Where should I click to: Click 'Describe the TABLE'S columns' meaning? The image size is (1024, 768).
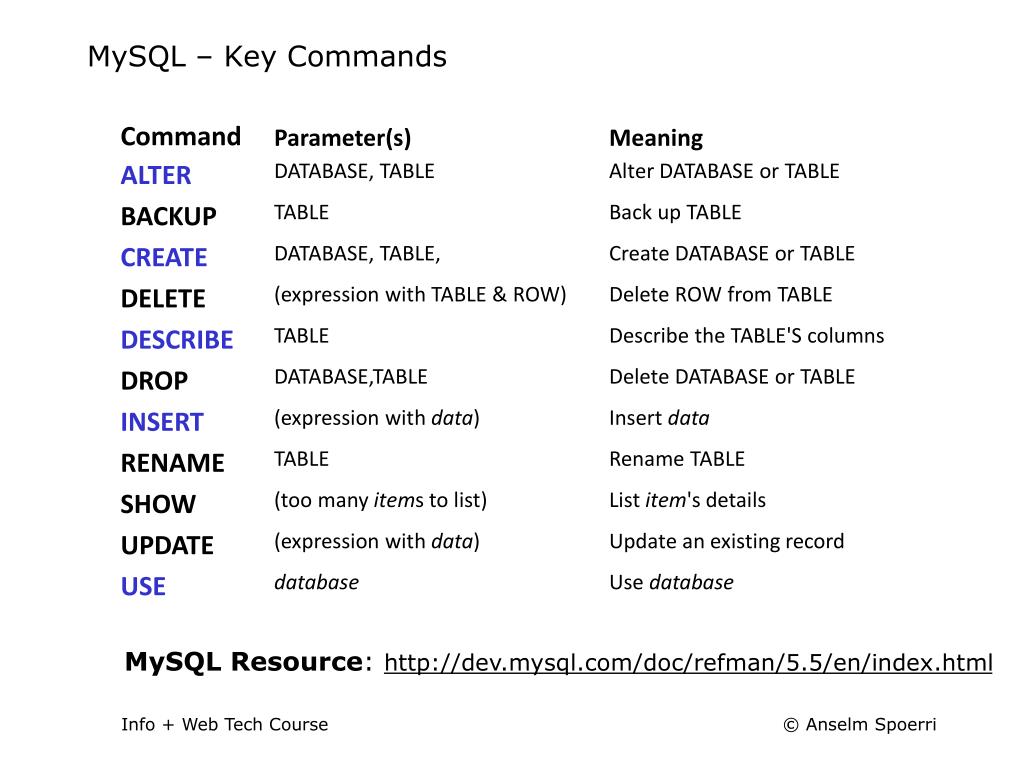pos(746,336)
